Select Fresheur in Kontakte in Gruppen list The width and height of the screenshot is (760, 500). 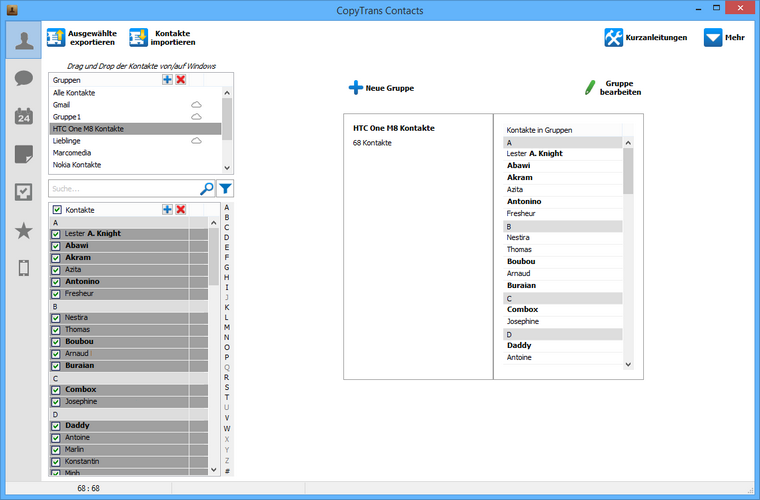563,213
